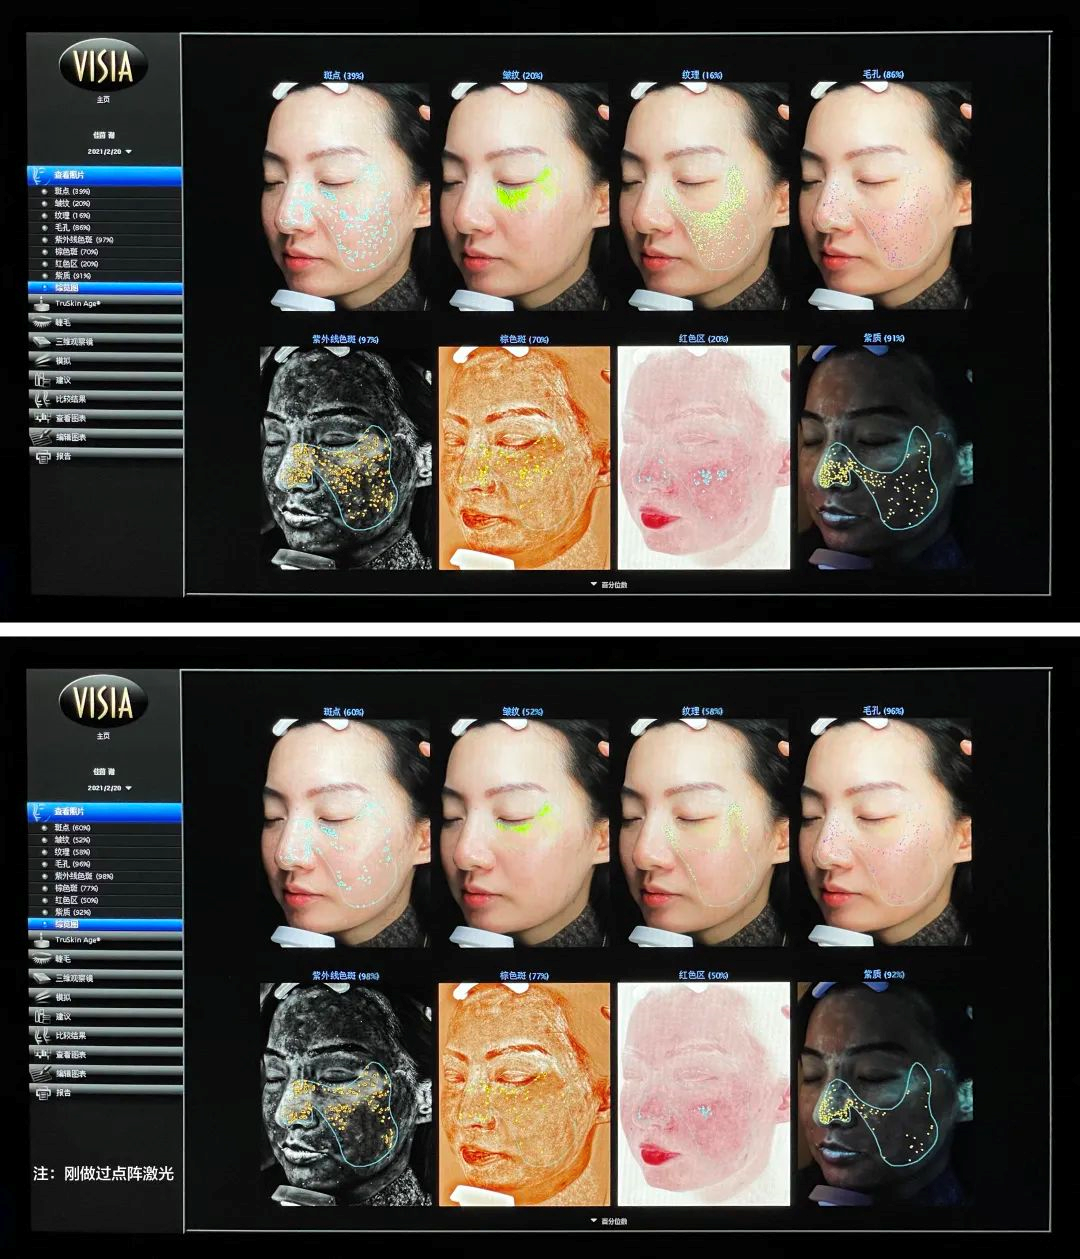
Task: Expand the 百分位数 dropdown under the upper thumbnails
Action: pyautogui.click(x=610, y=584)
